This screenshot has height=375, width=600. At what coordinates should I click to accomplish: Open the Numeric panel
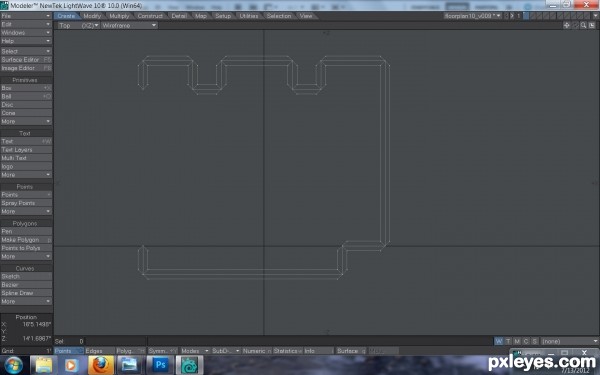257,351
